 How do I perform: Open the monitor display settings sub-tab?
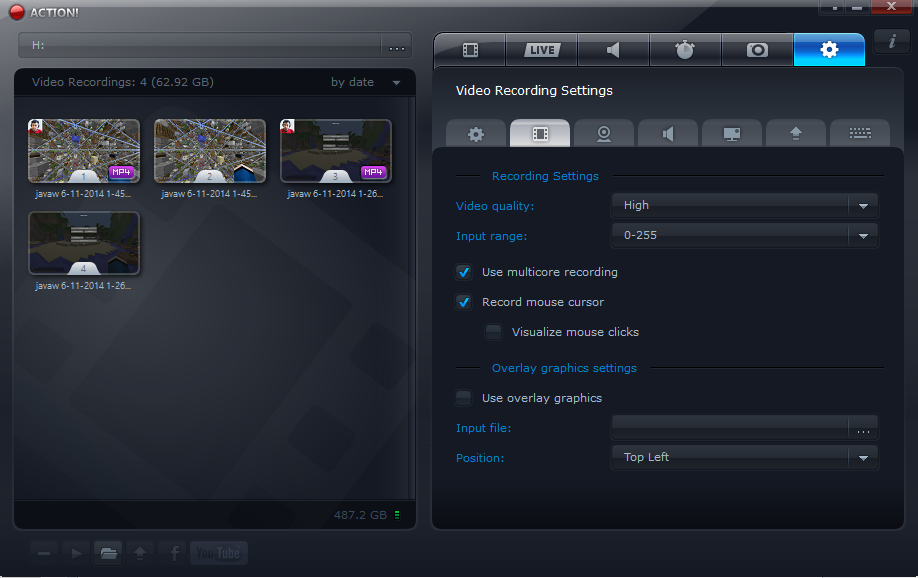(x=732, y=134)
